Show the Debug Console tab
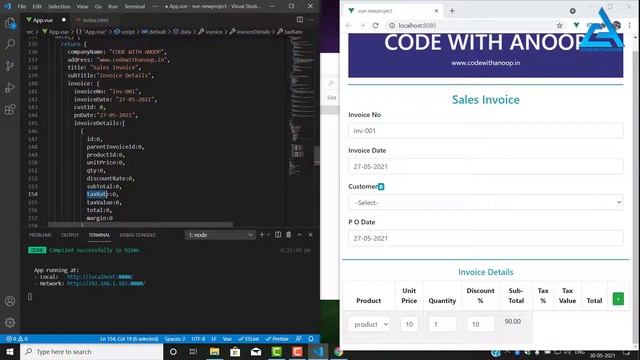Viewport: 640px width, 360px height. click(138, 235)
